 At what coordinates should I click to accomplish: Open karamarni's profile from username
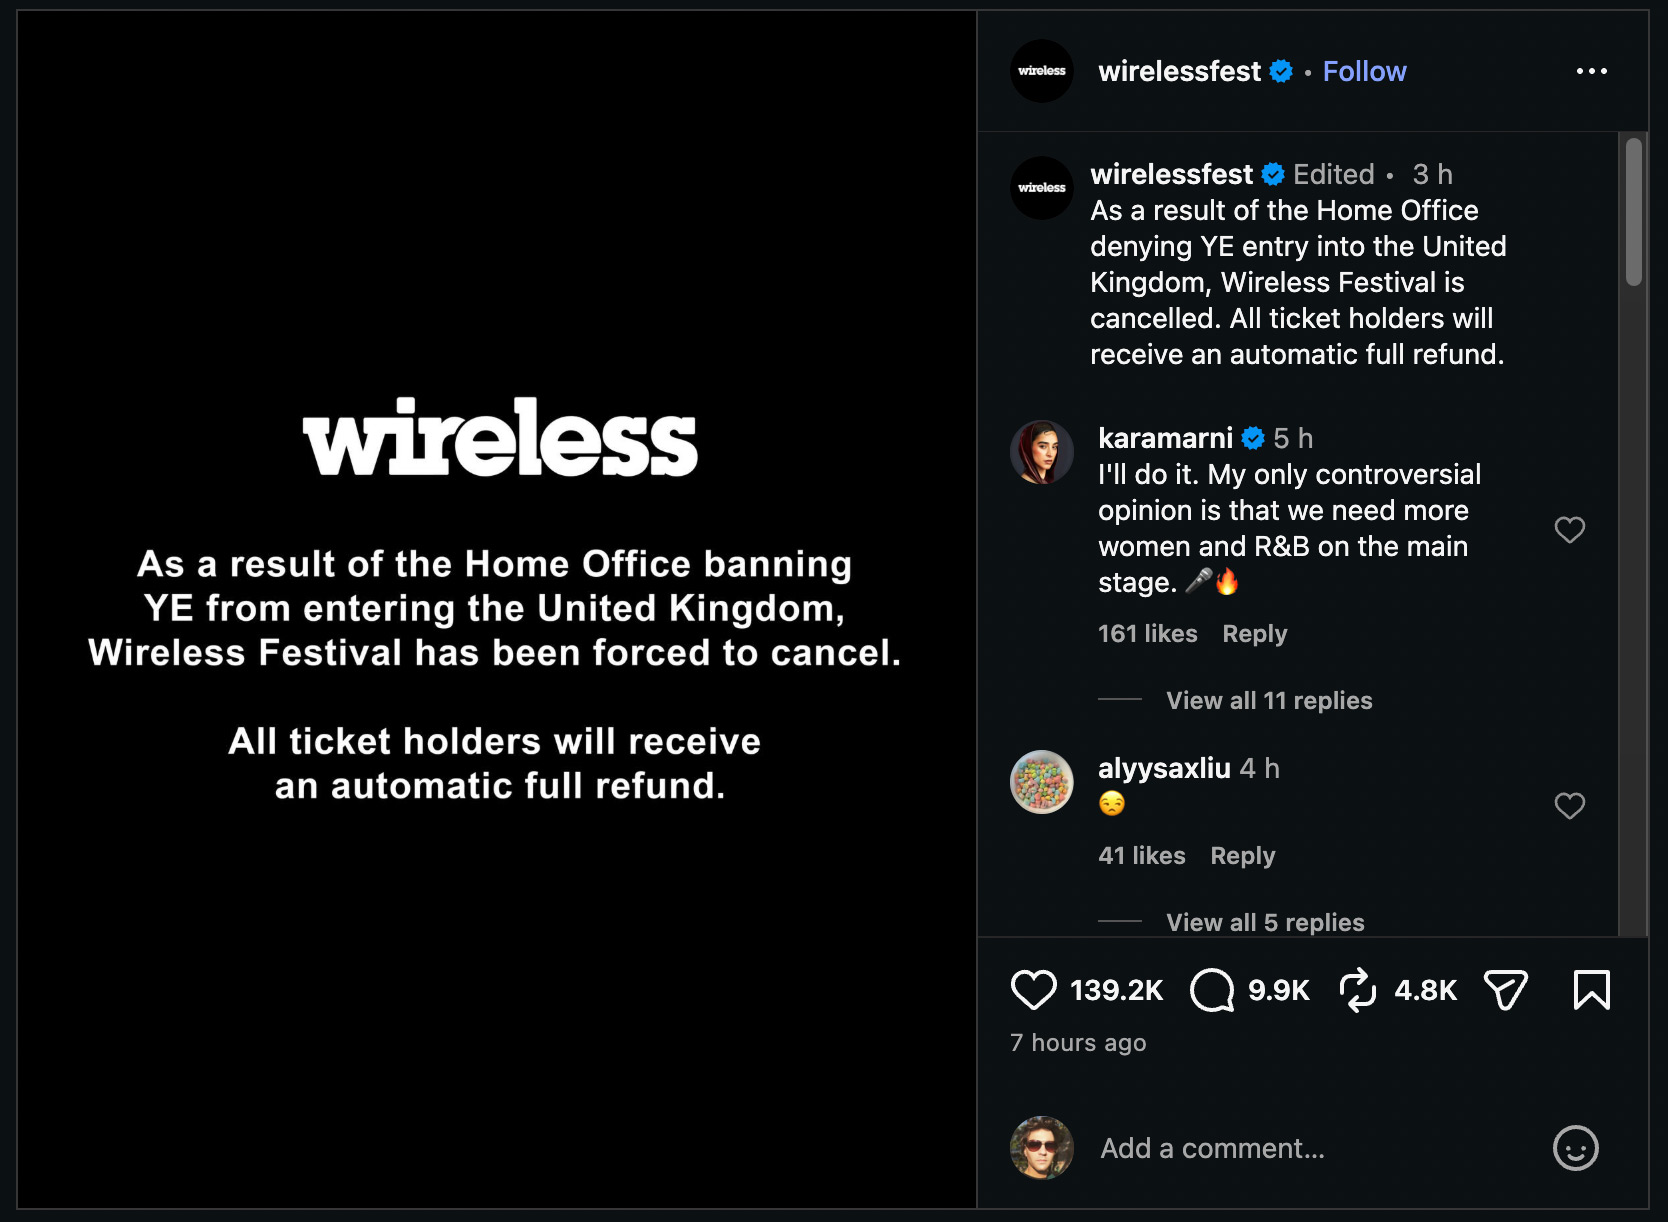click(1165, 438)
